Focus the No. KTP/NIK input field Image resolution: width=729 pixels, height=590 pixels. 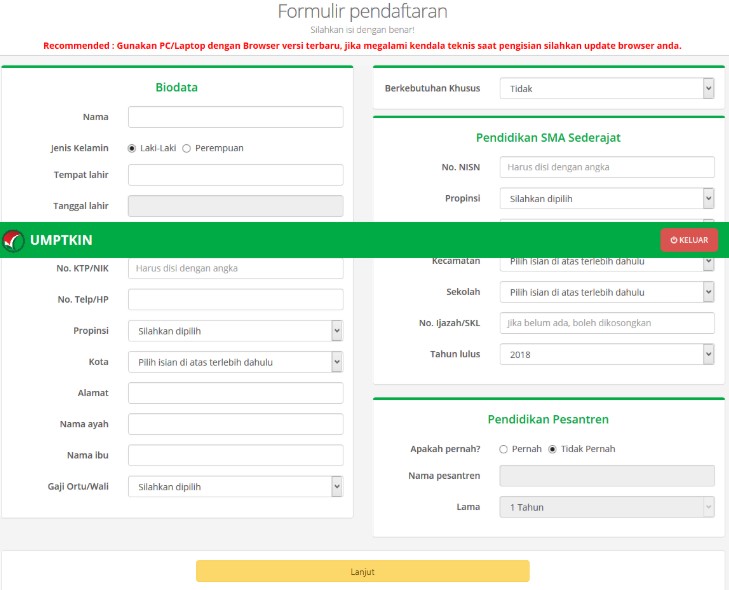coord(236,268)
